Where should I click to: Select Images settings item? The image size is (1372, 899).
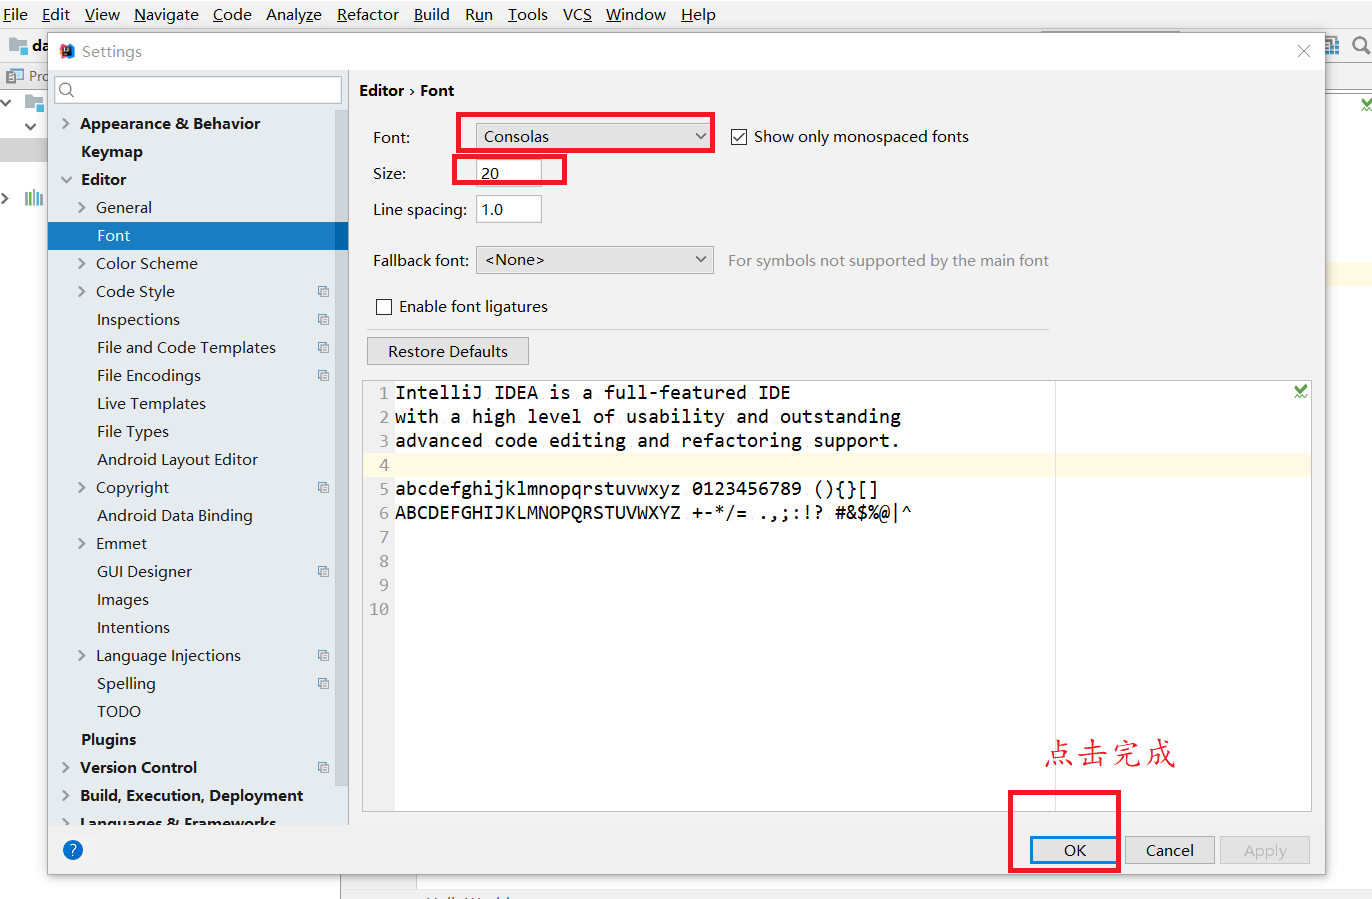(x=123, y=600)
